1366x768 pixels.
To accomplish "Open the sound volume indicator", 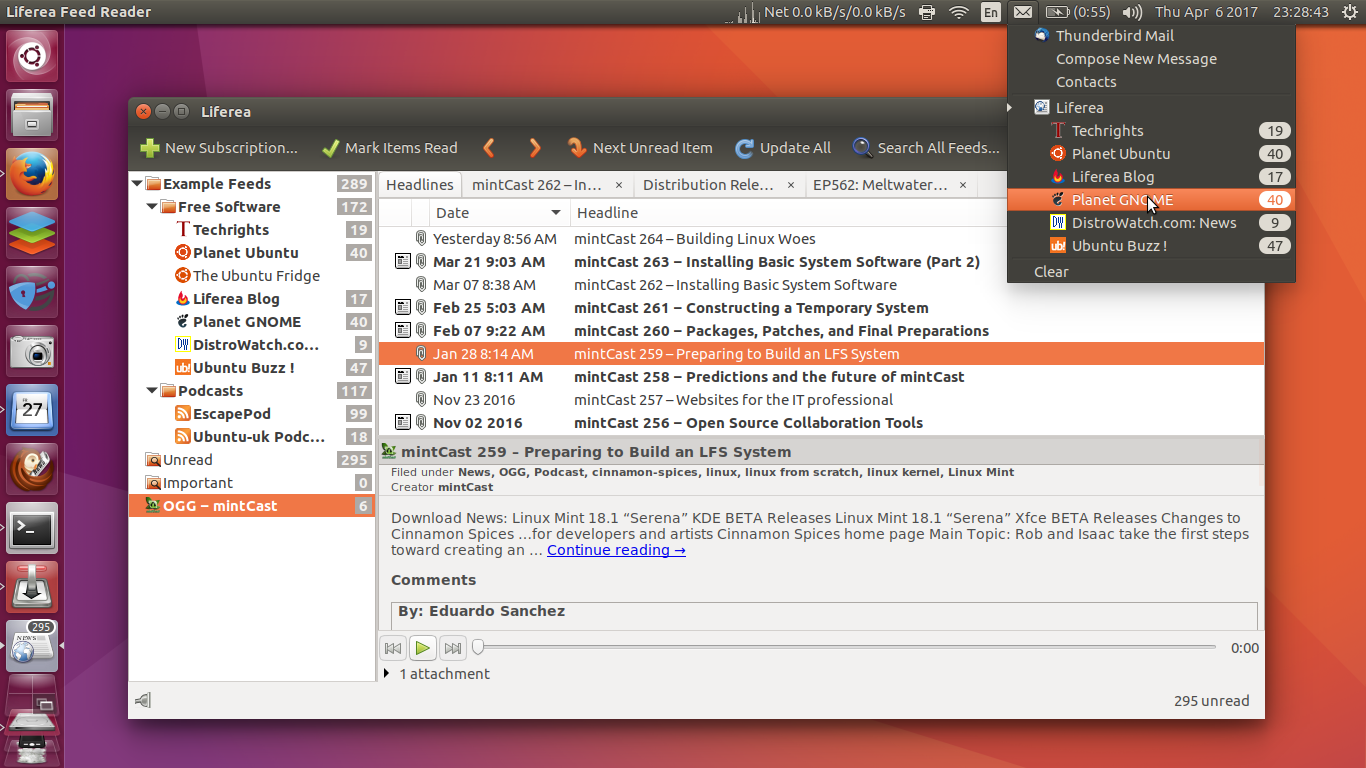I will (x=1132, y=12).
